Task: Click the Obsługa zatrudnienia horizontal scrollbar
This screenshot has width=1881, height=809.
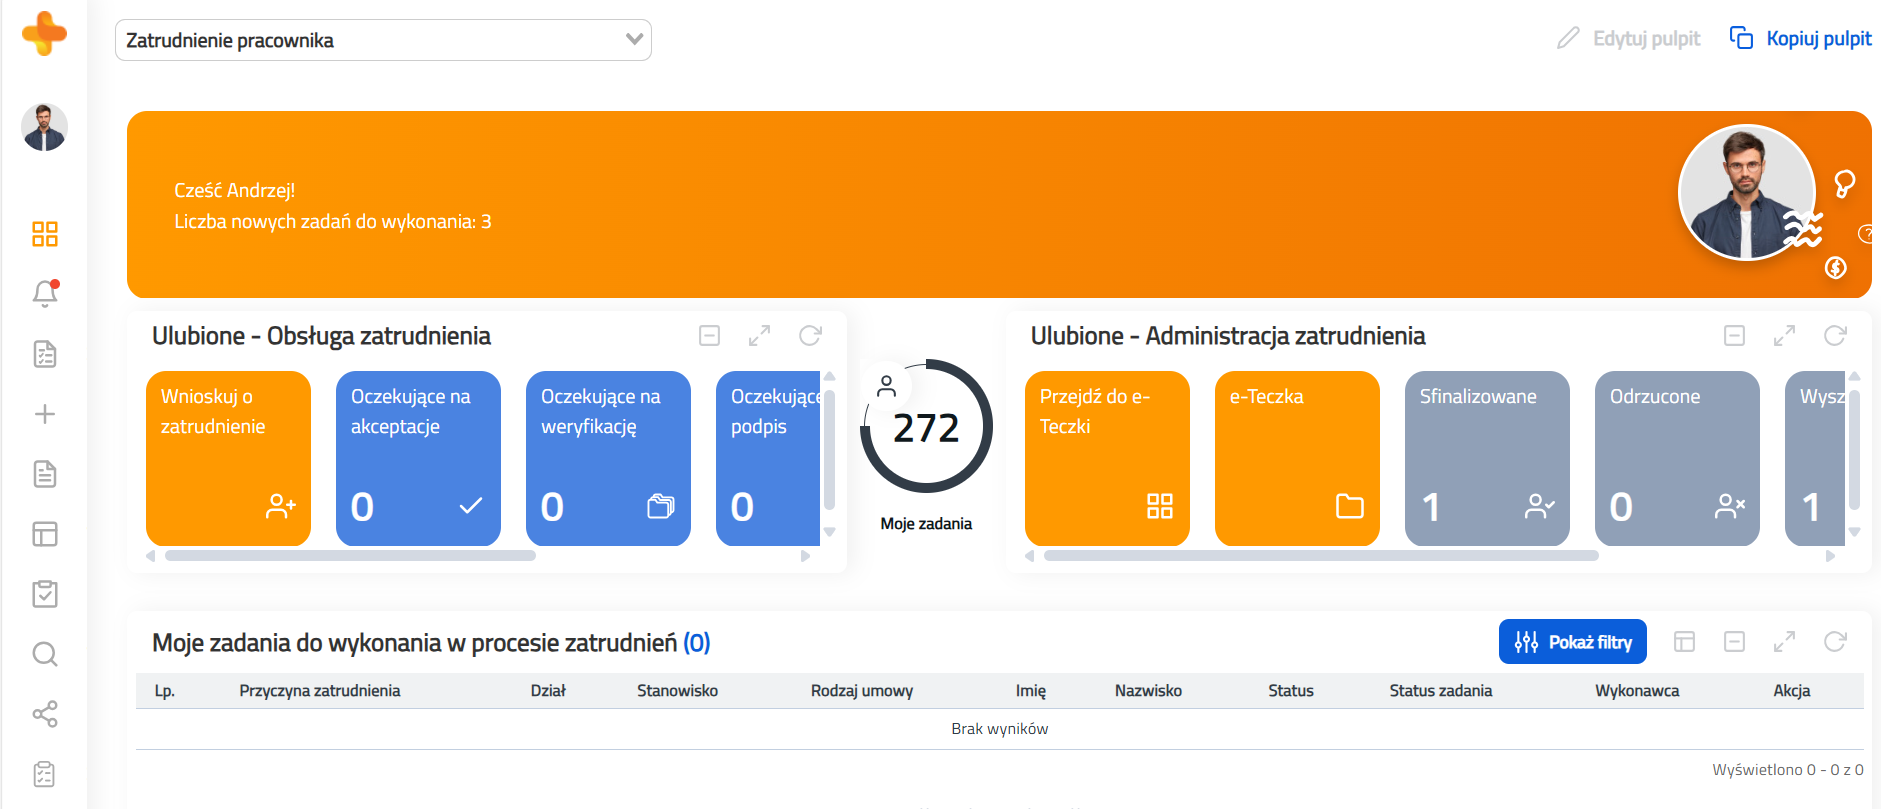Action: point(350,556)
